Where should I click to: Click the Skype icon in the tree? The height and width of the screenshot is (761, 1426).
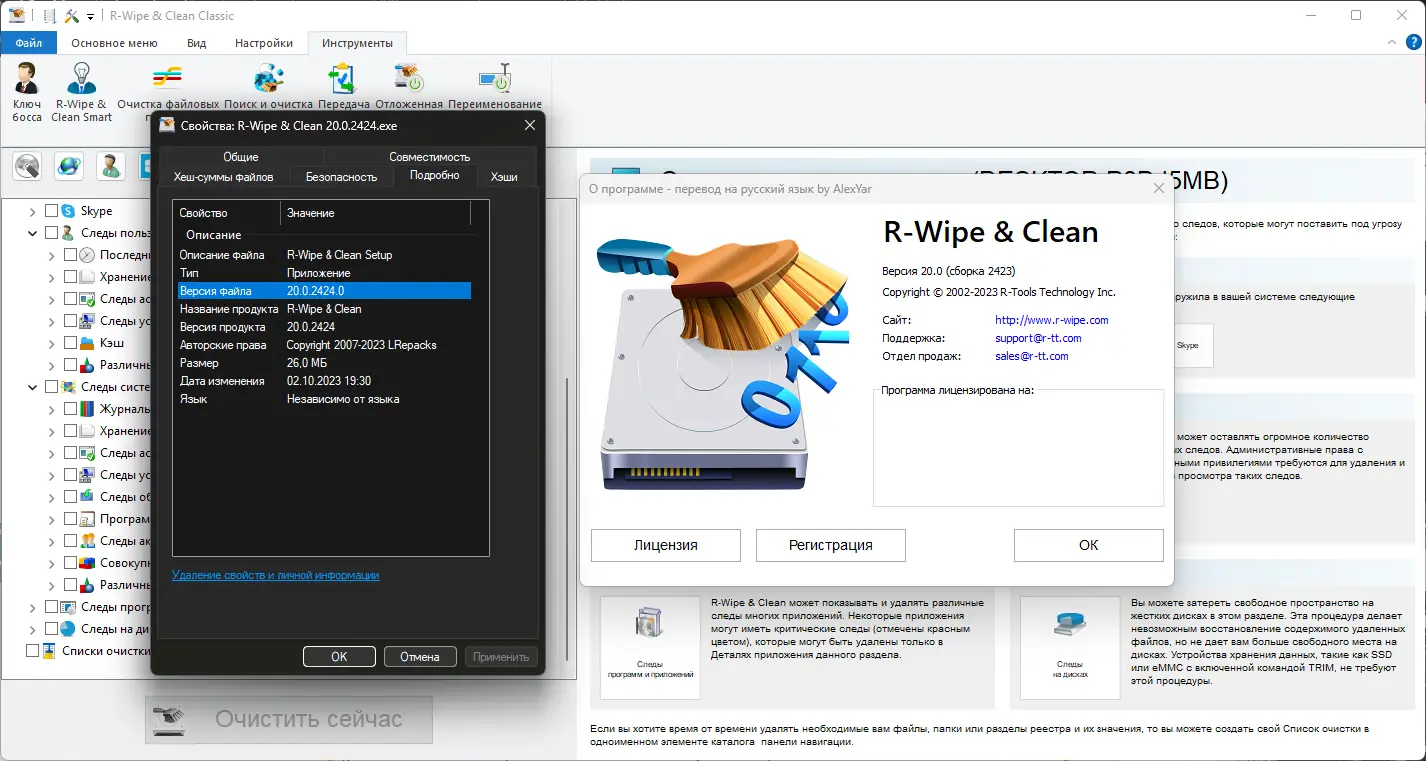coord(68,211)
